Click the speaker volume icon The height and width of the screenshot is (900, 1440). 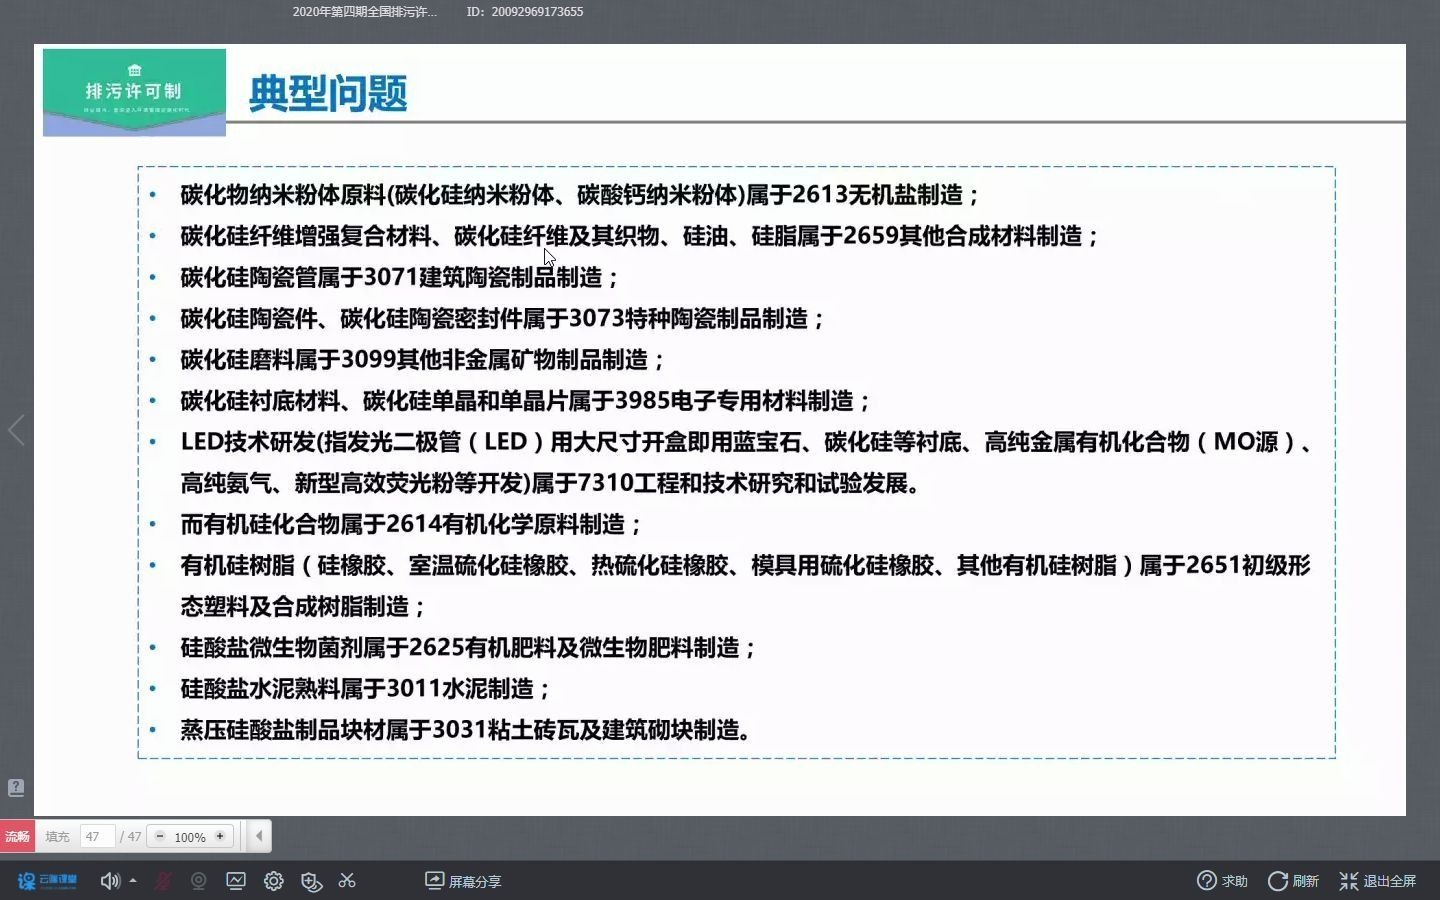(x=109, y=881)
